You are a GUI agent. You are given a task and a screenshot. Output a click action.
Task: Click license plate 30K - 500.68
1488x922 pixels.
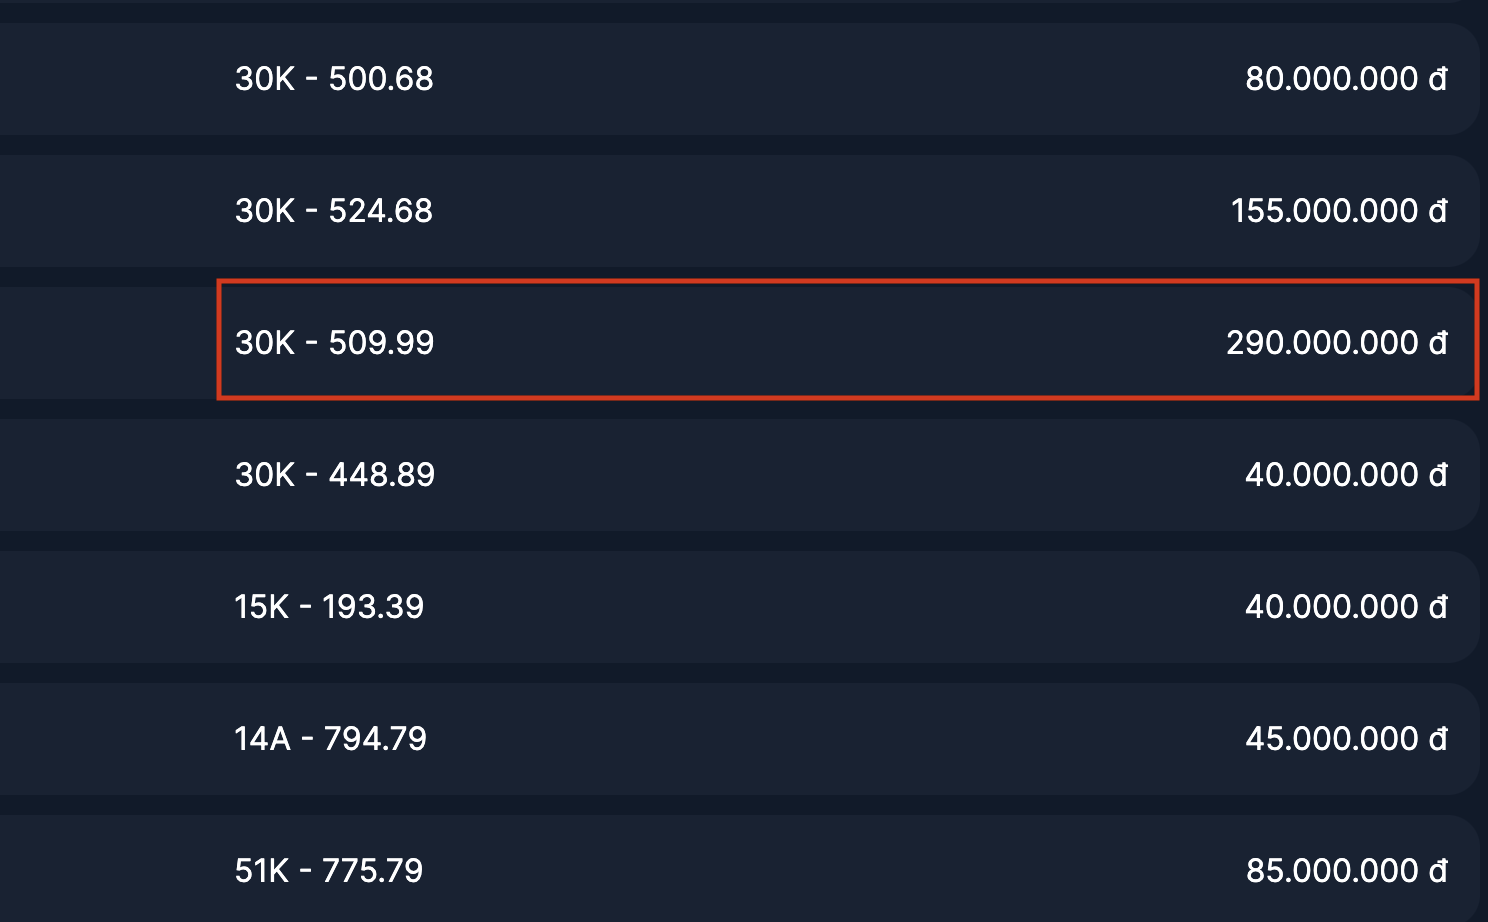tap(334, 79)
